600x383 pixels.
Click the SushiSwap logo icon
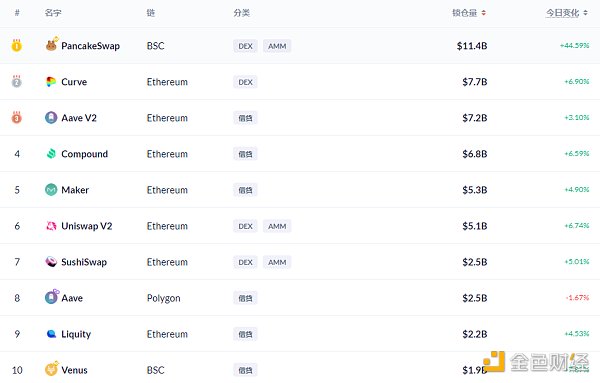point(51,262)
